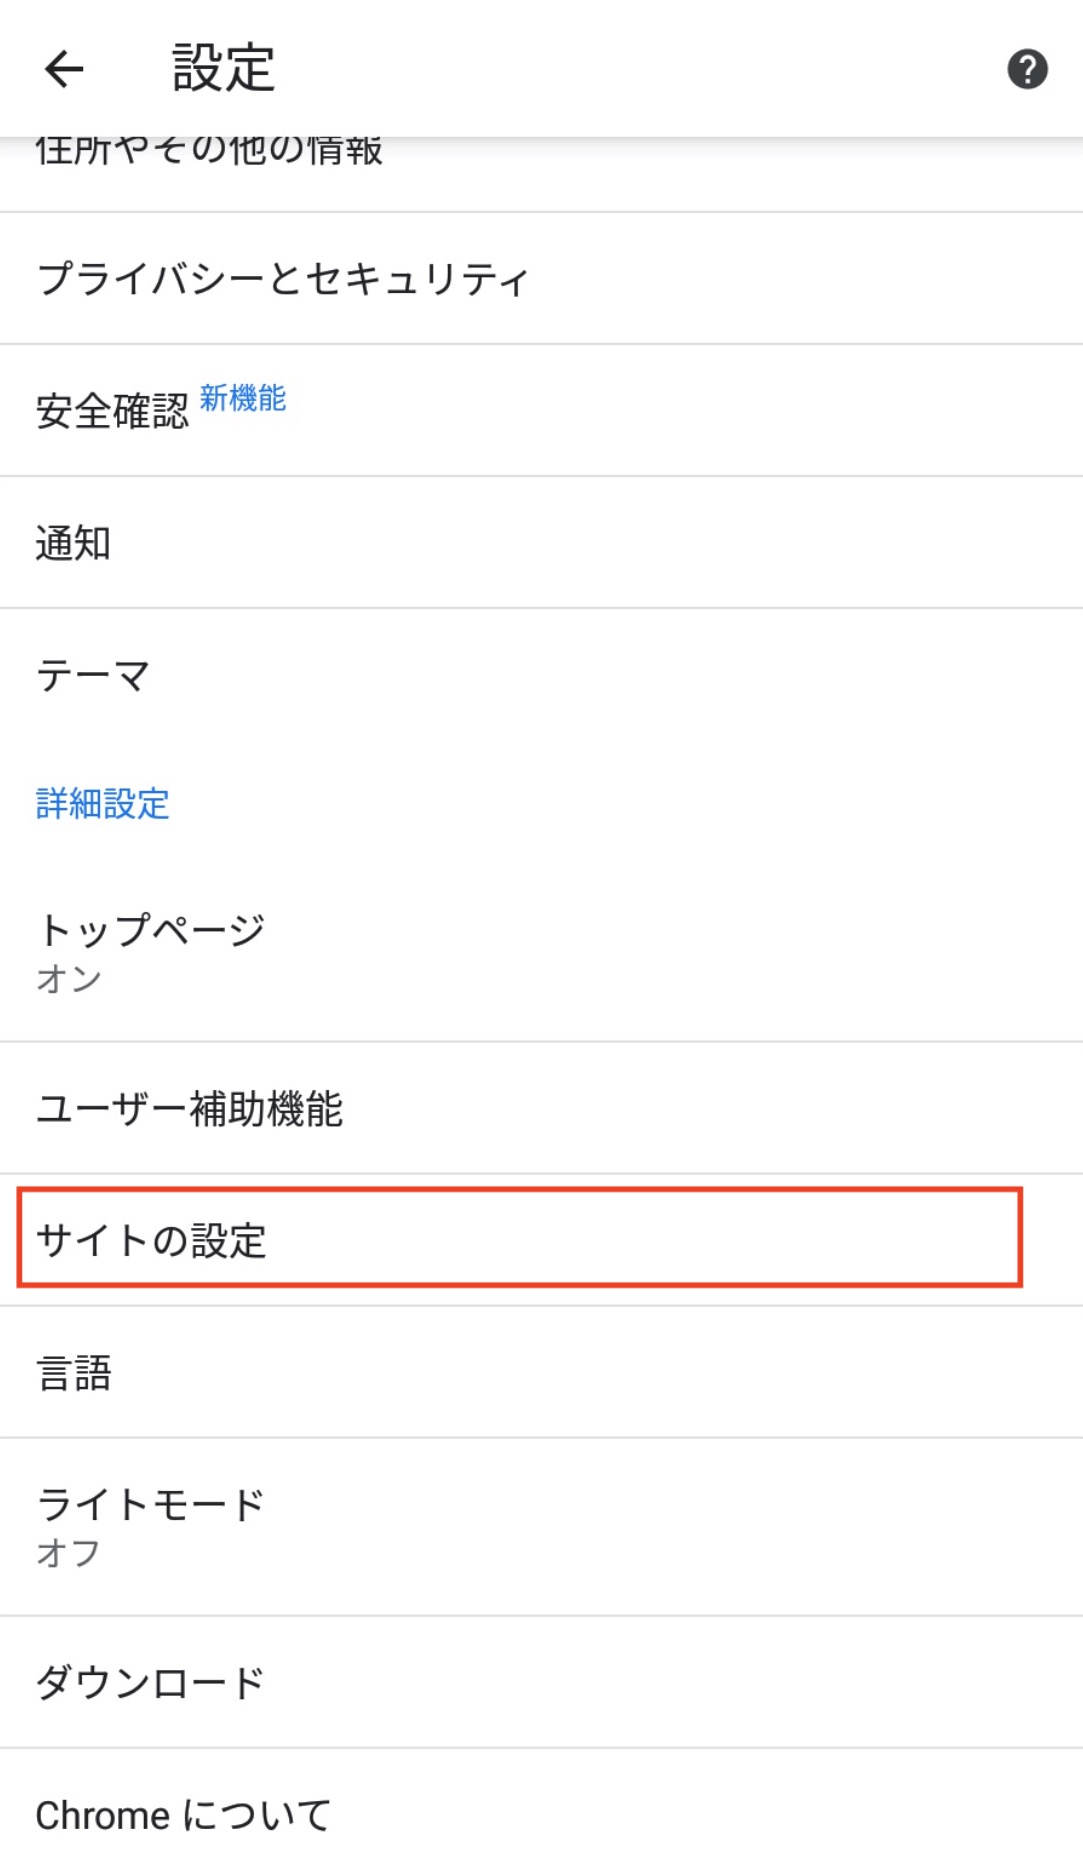This screenshot has height=1876, width=1083.
Task: Open the 安全確認 entry
Action: pyautogui.click(x=112, y=411)
